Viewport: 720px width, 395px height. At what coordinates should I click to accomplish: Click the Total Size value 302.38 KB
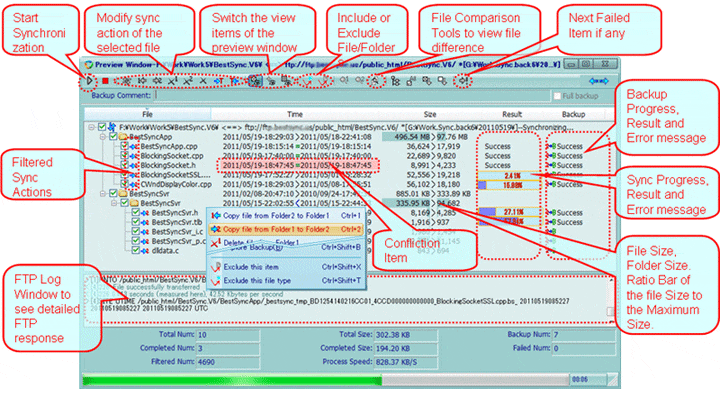405,335
